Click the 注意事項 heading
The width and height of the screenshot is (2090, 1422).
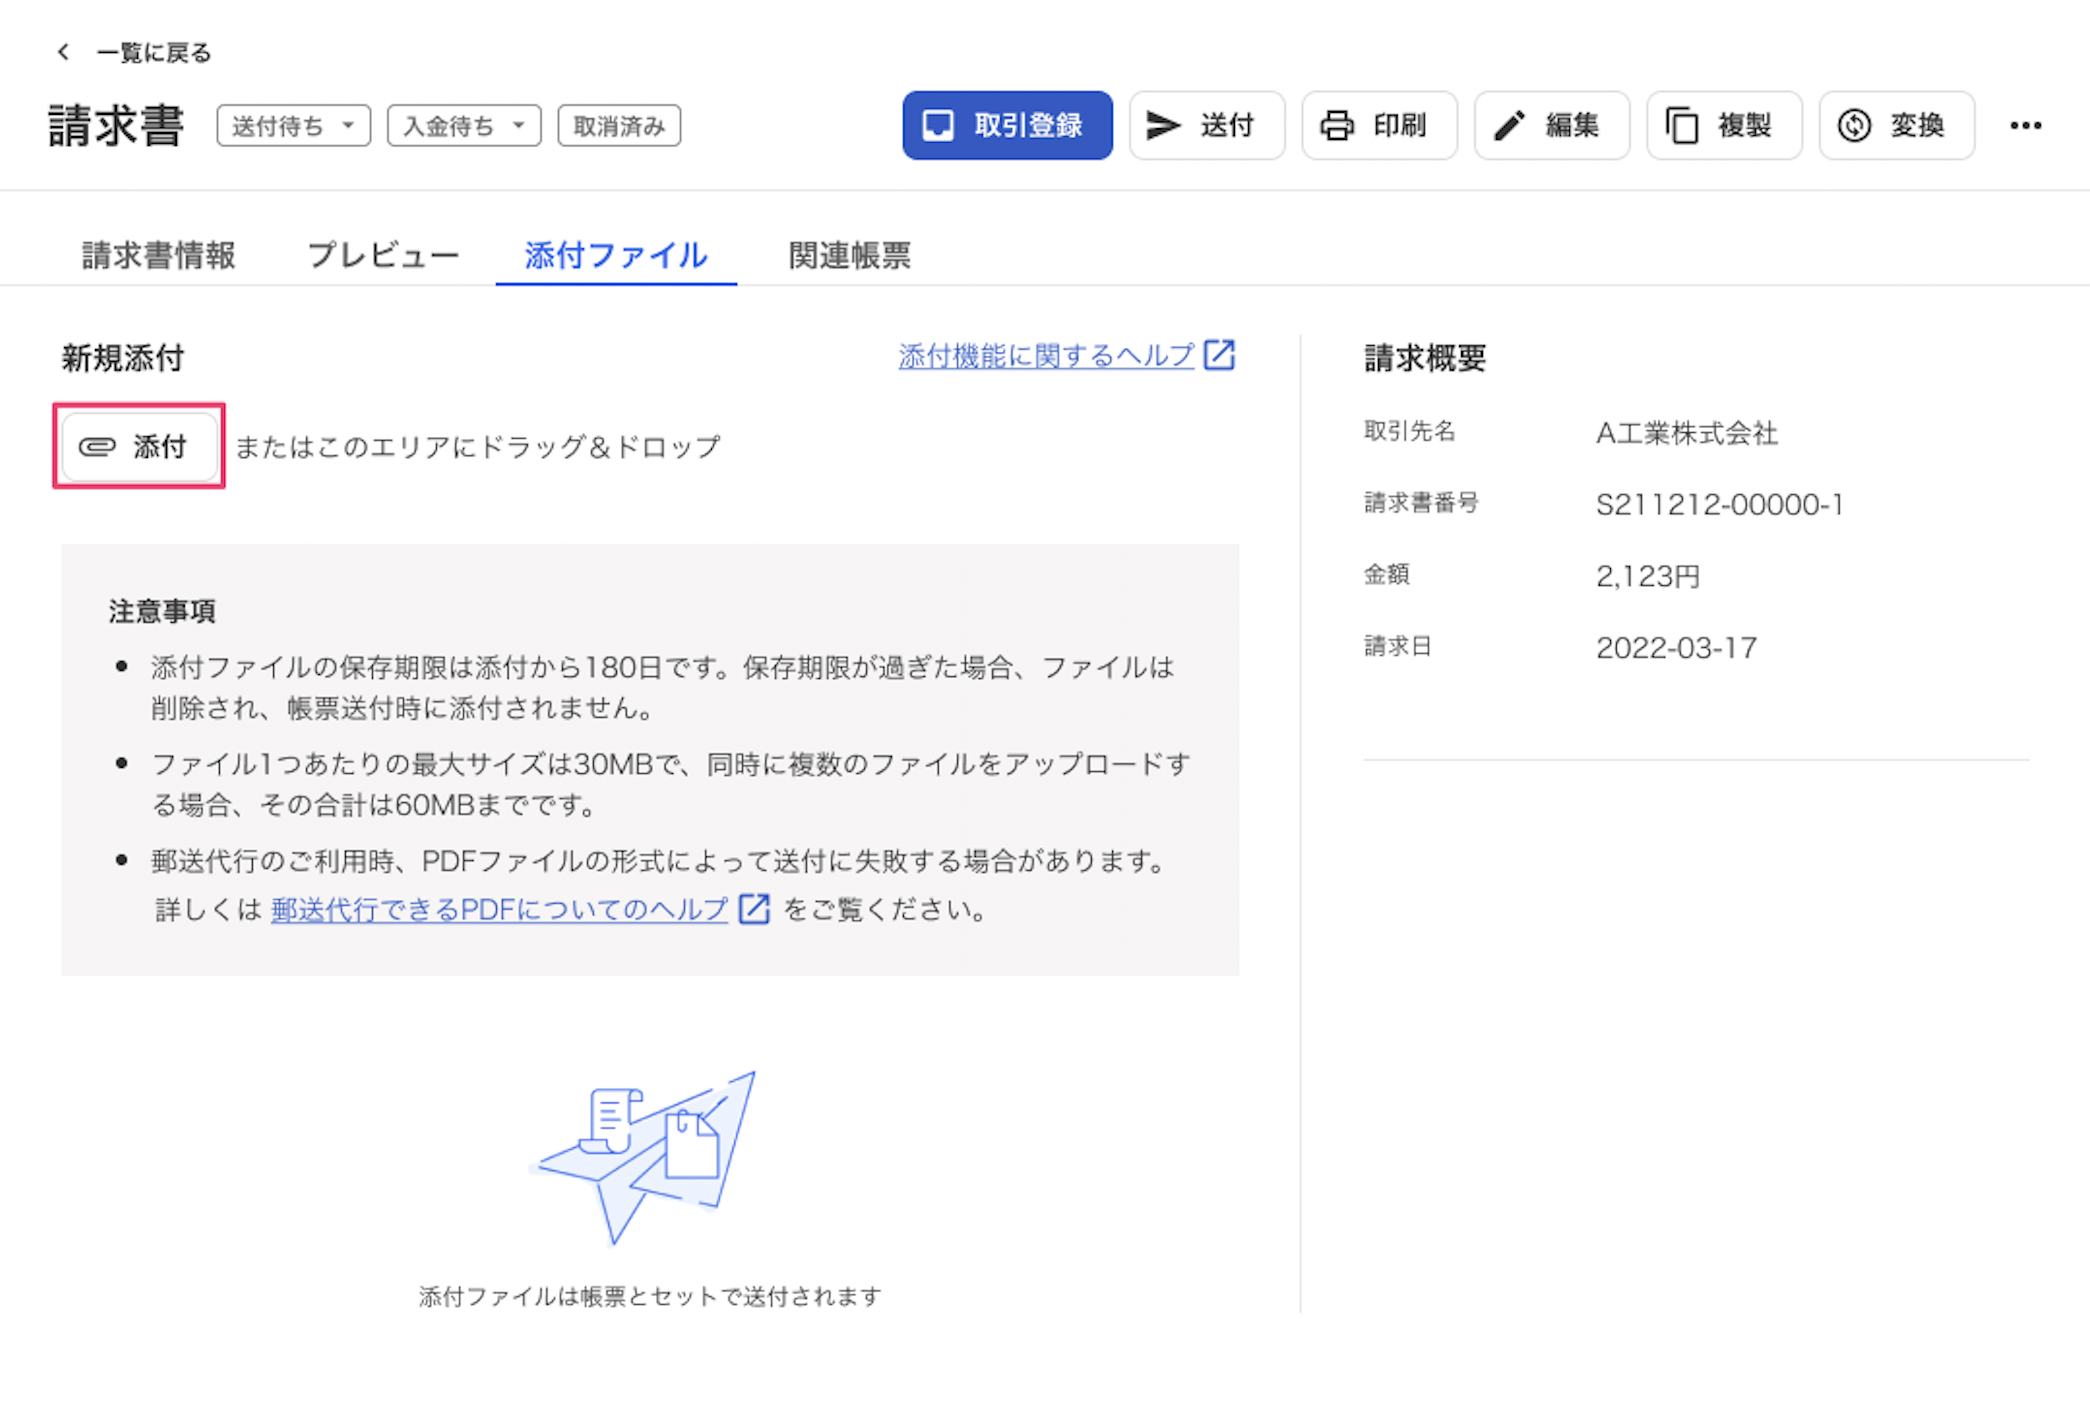click(x=162, y=611)
